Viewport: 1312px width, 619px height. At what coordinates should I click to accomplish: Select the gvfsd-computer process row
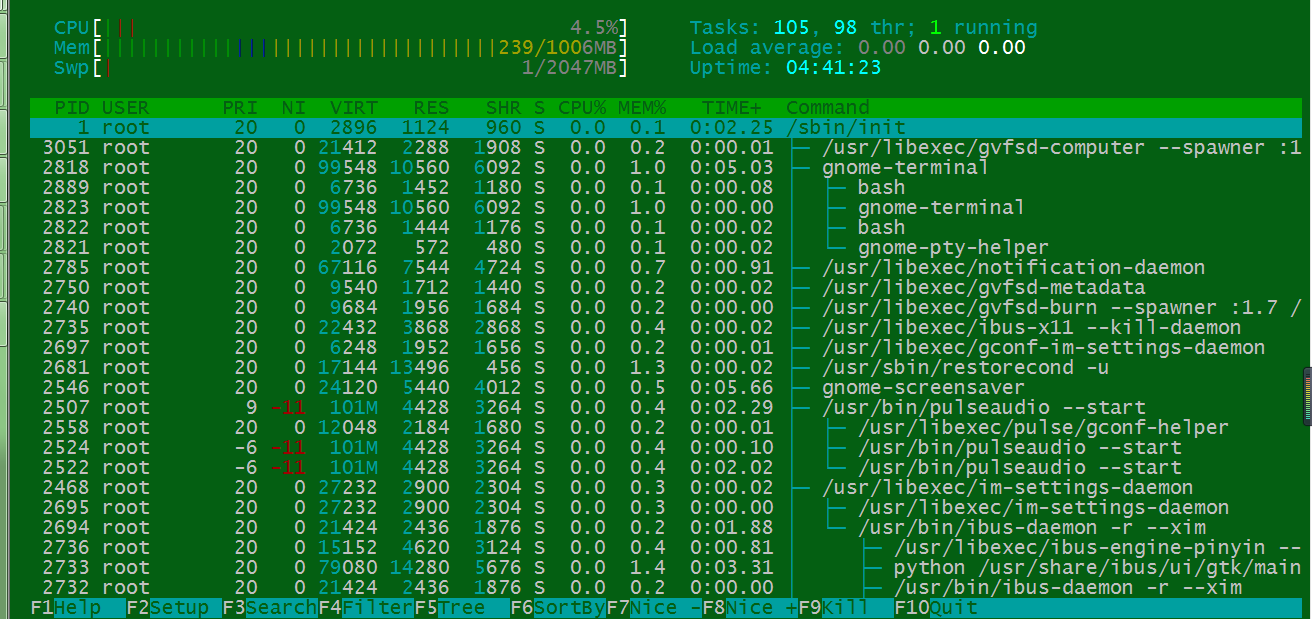[x=666, y=147]
